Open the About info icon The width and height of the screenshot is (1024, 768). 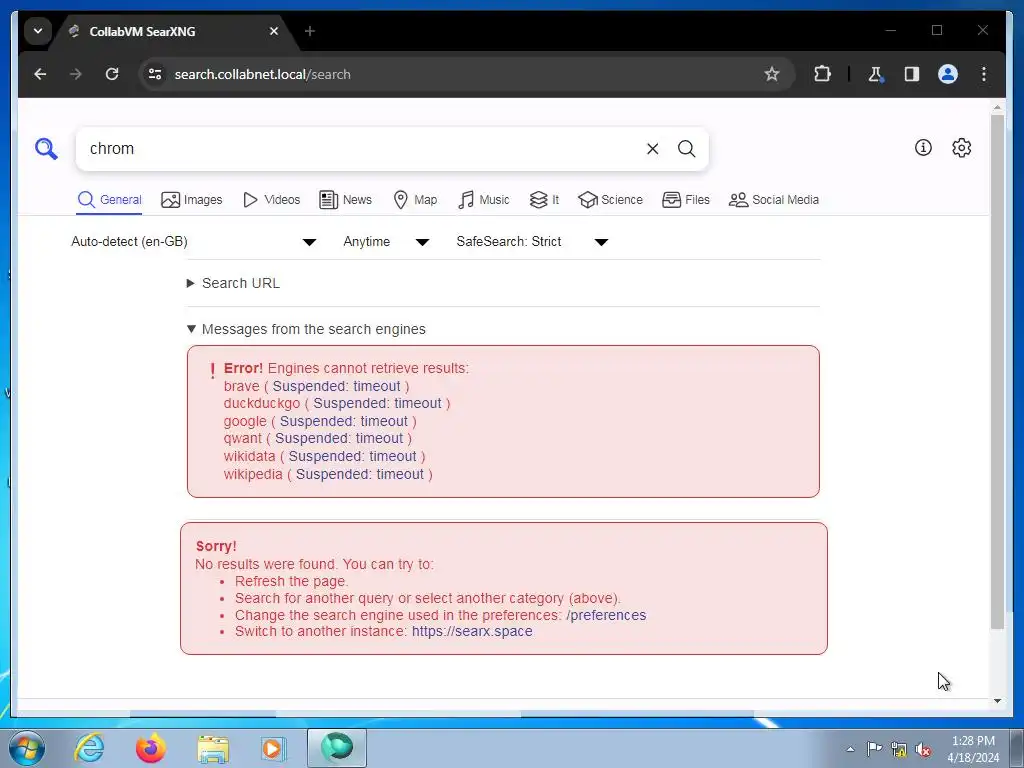click(923, 148)
